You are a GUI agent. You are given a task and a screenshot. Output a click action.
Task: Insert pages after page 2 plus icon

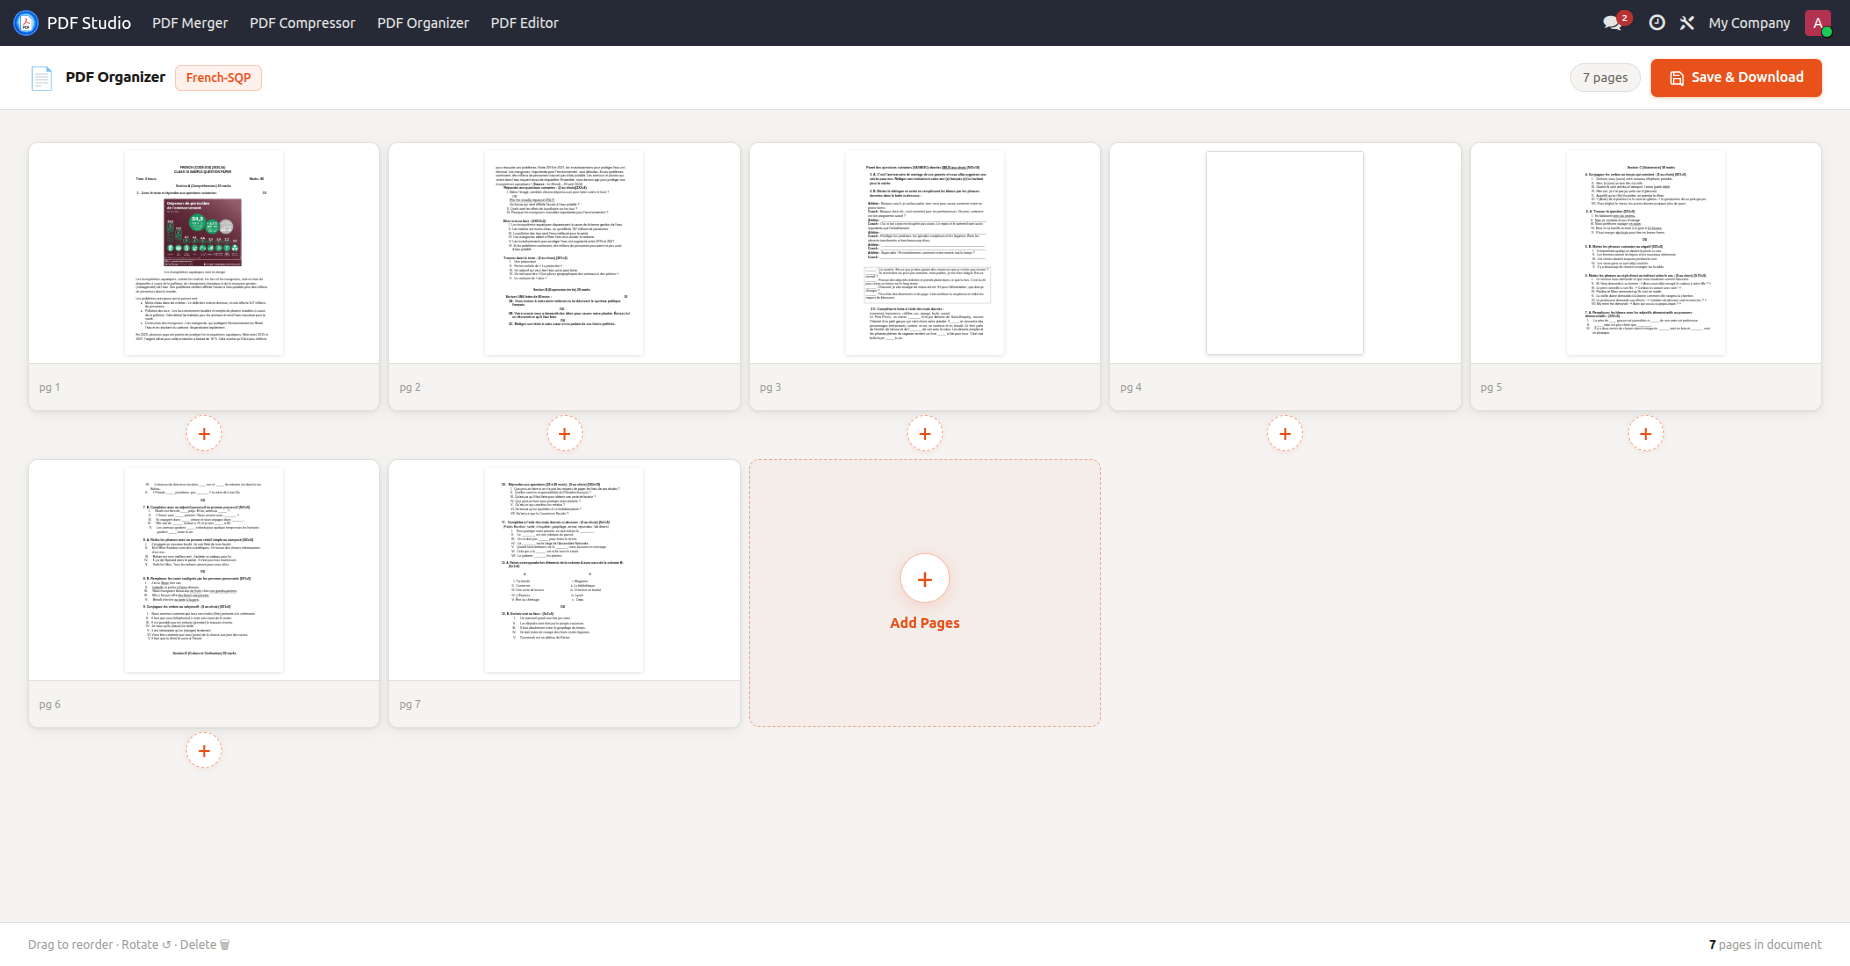[x=565, y=434]
